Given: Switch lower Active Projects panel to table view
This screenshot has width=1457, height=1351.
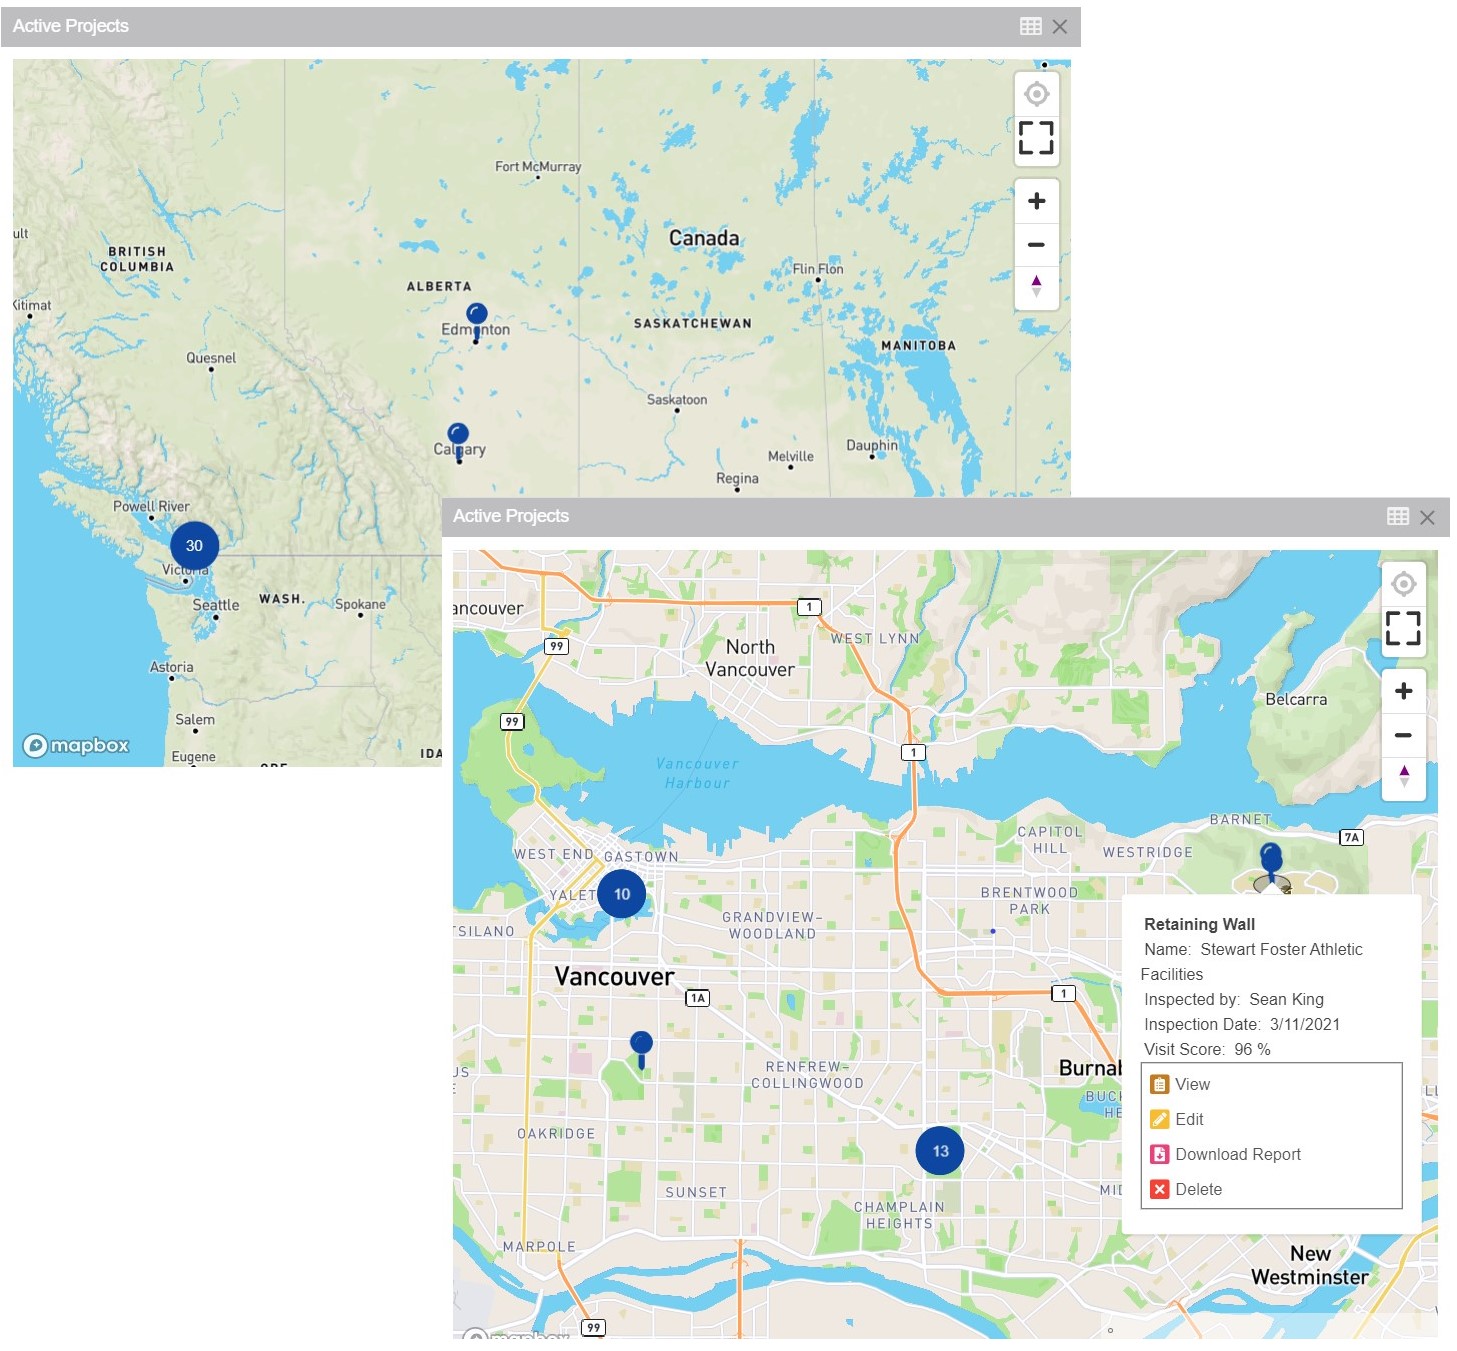Looking at the screenshot, I should pyautogui.click(x=1397, y=516).
